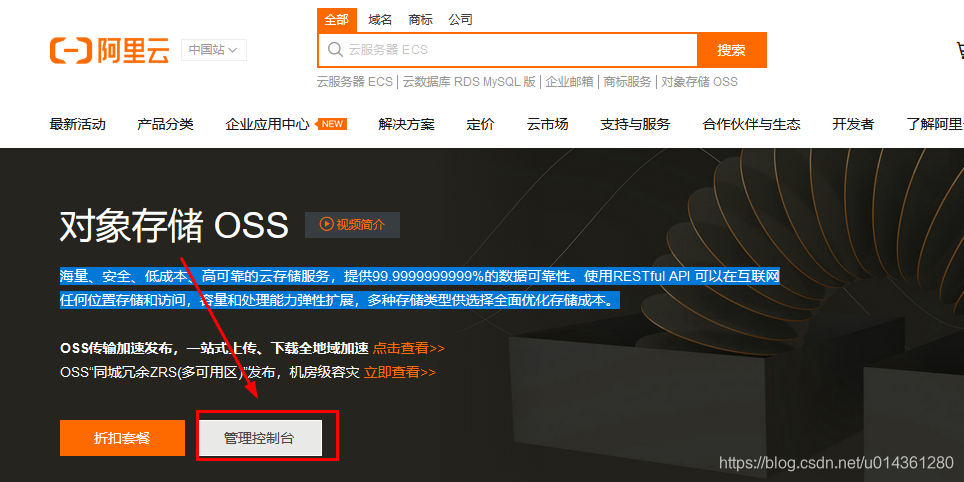
Task: Click the highlighted OSS description paragraph
Action: (x=419, y=288)
